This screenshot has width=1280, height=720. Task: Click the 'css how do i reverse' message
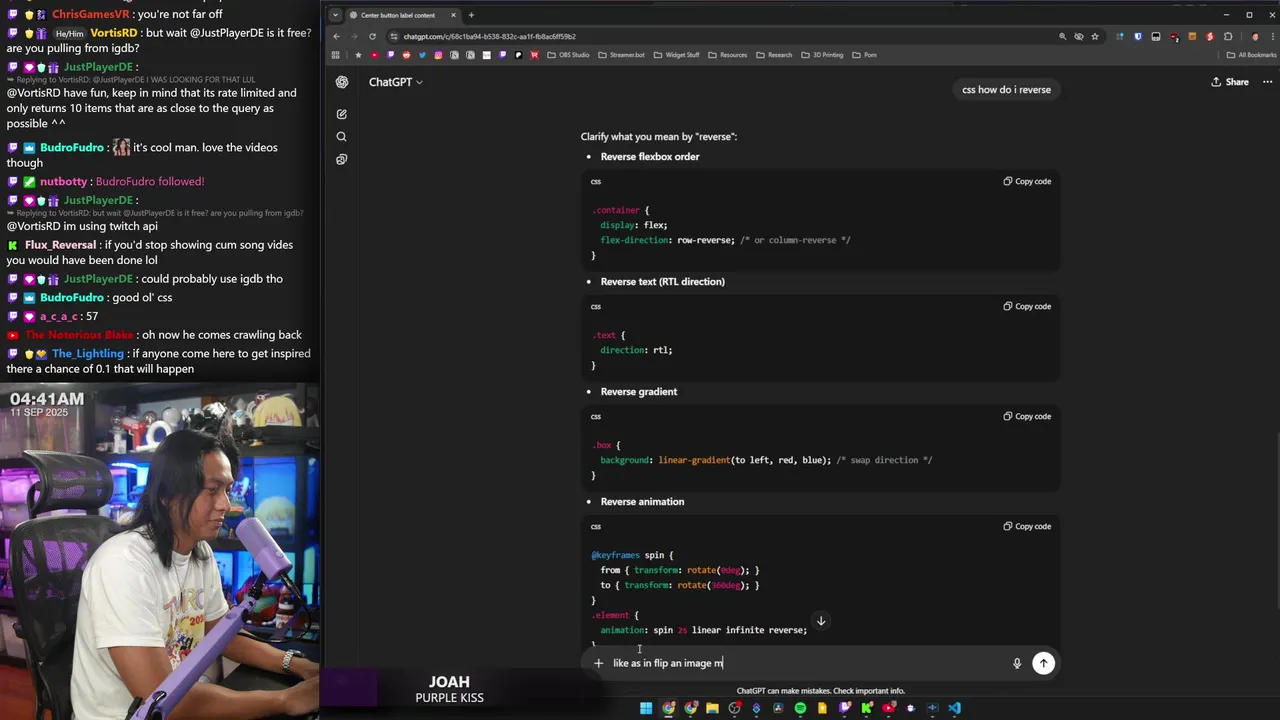click(1006, 90)
